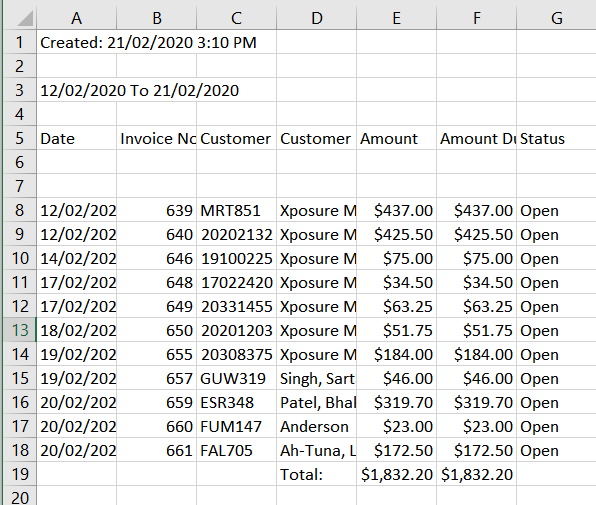Click the Patel, Bhal customer name cell
Viewport: 596px width, 505px height.
[317, 402]
